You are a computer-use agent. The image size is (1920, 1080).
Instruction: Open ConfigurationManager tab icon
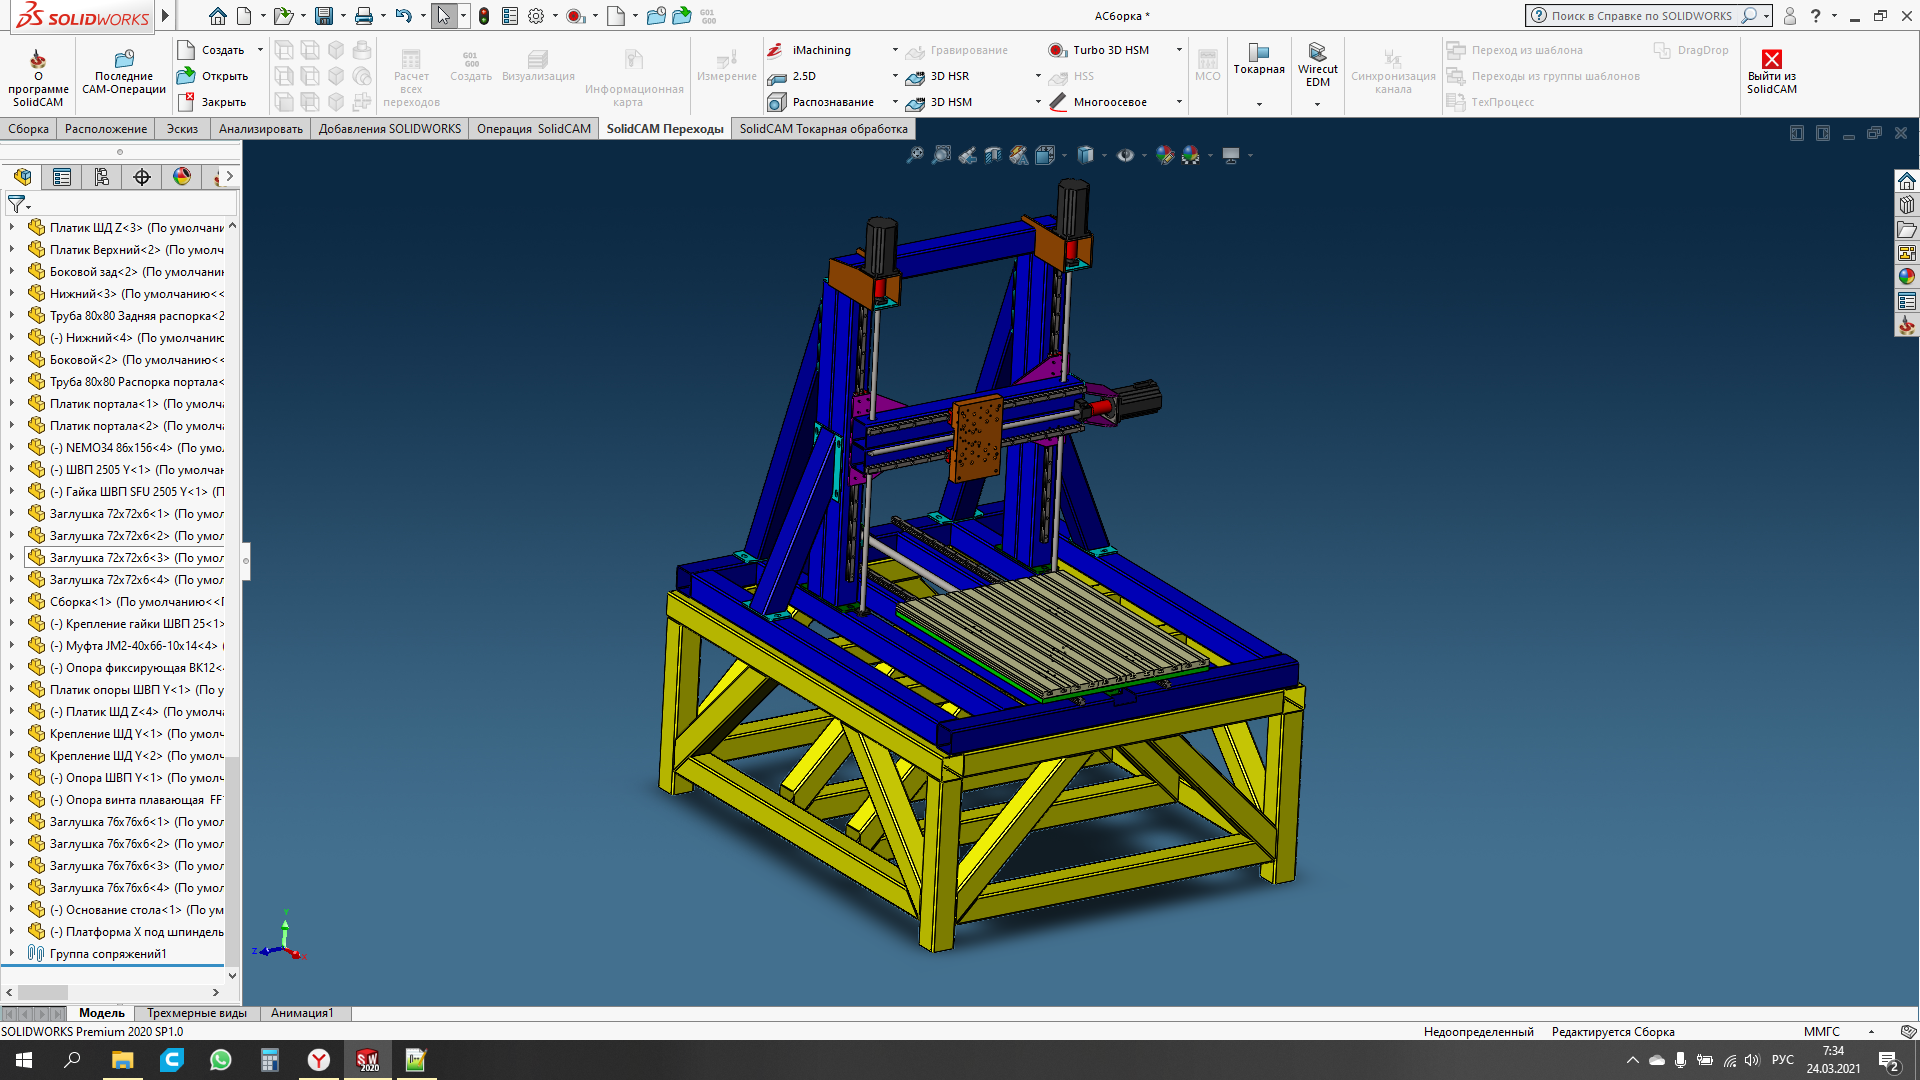tap(102, 177)
